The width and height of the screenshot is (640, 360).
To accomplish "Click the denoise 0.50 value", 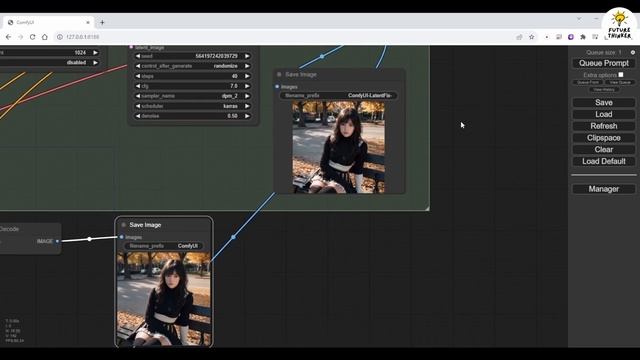I will pos(232,116).
